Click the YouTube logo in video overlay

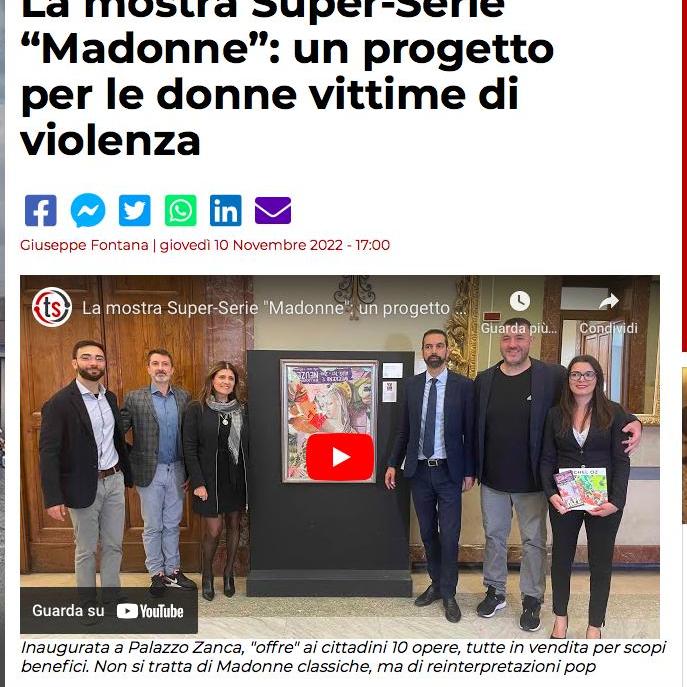150,611
